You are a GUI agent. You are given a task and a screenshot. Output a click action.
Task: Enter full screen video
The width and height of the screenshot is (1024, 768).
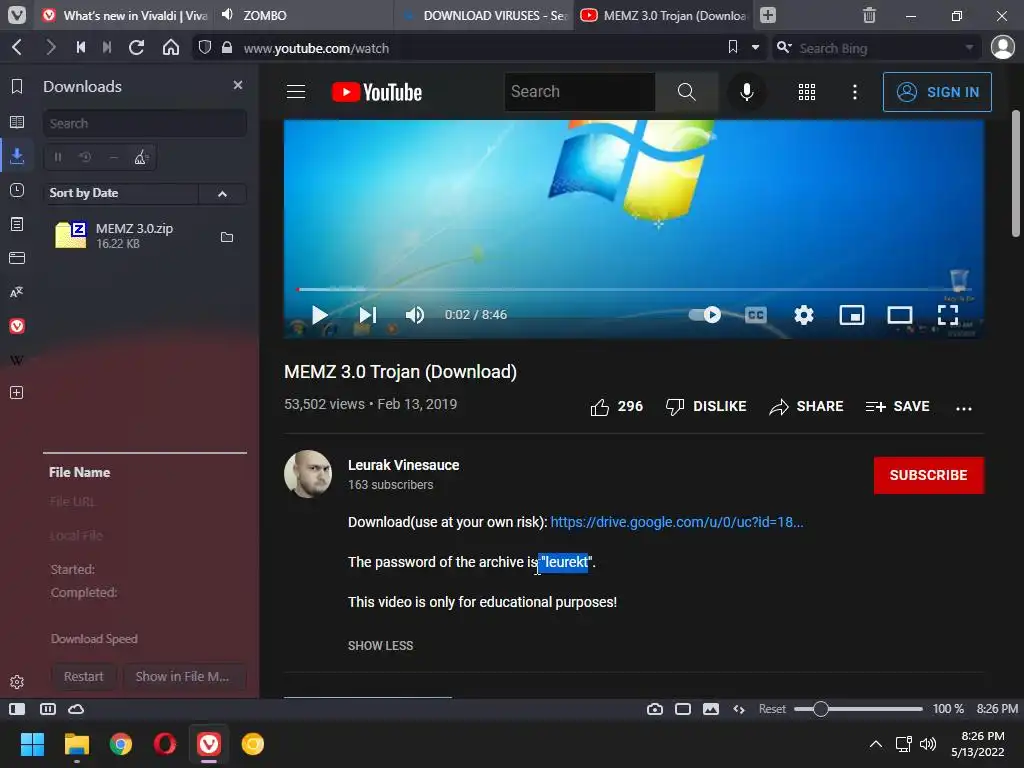coord(948,315)
